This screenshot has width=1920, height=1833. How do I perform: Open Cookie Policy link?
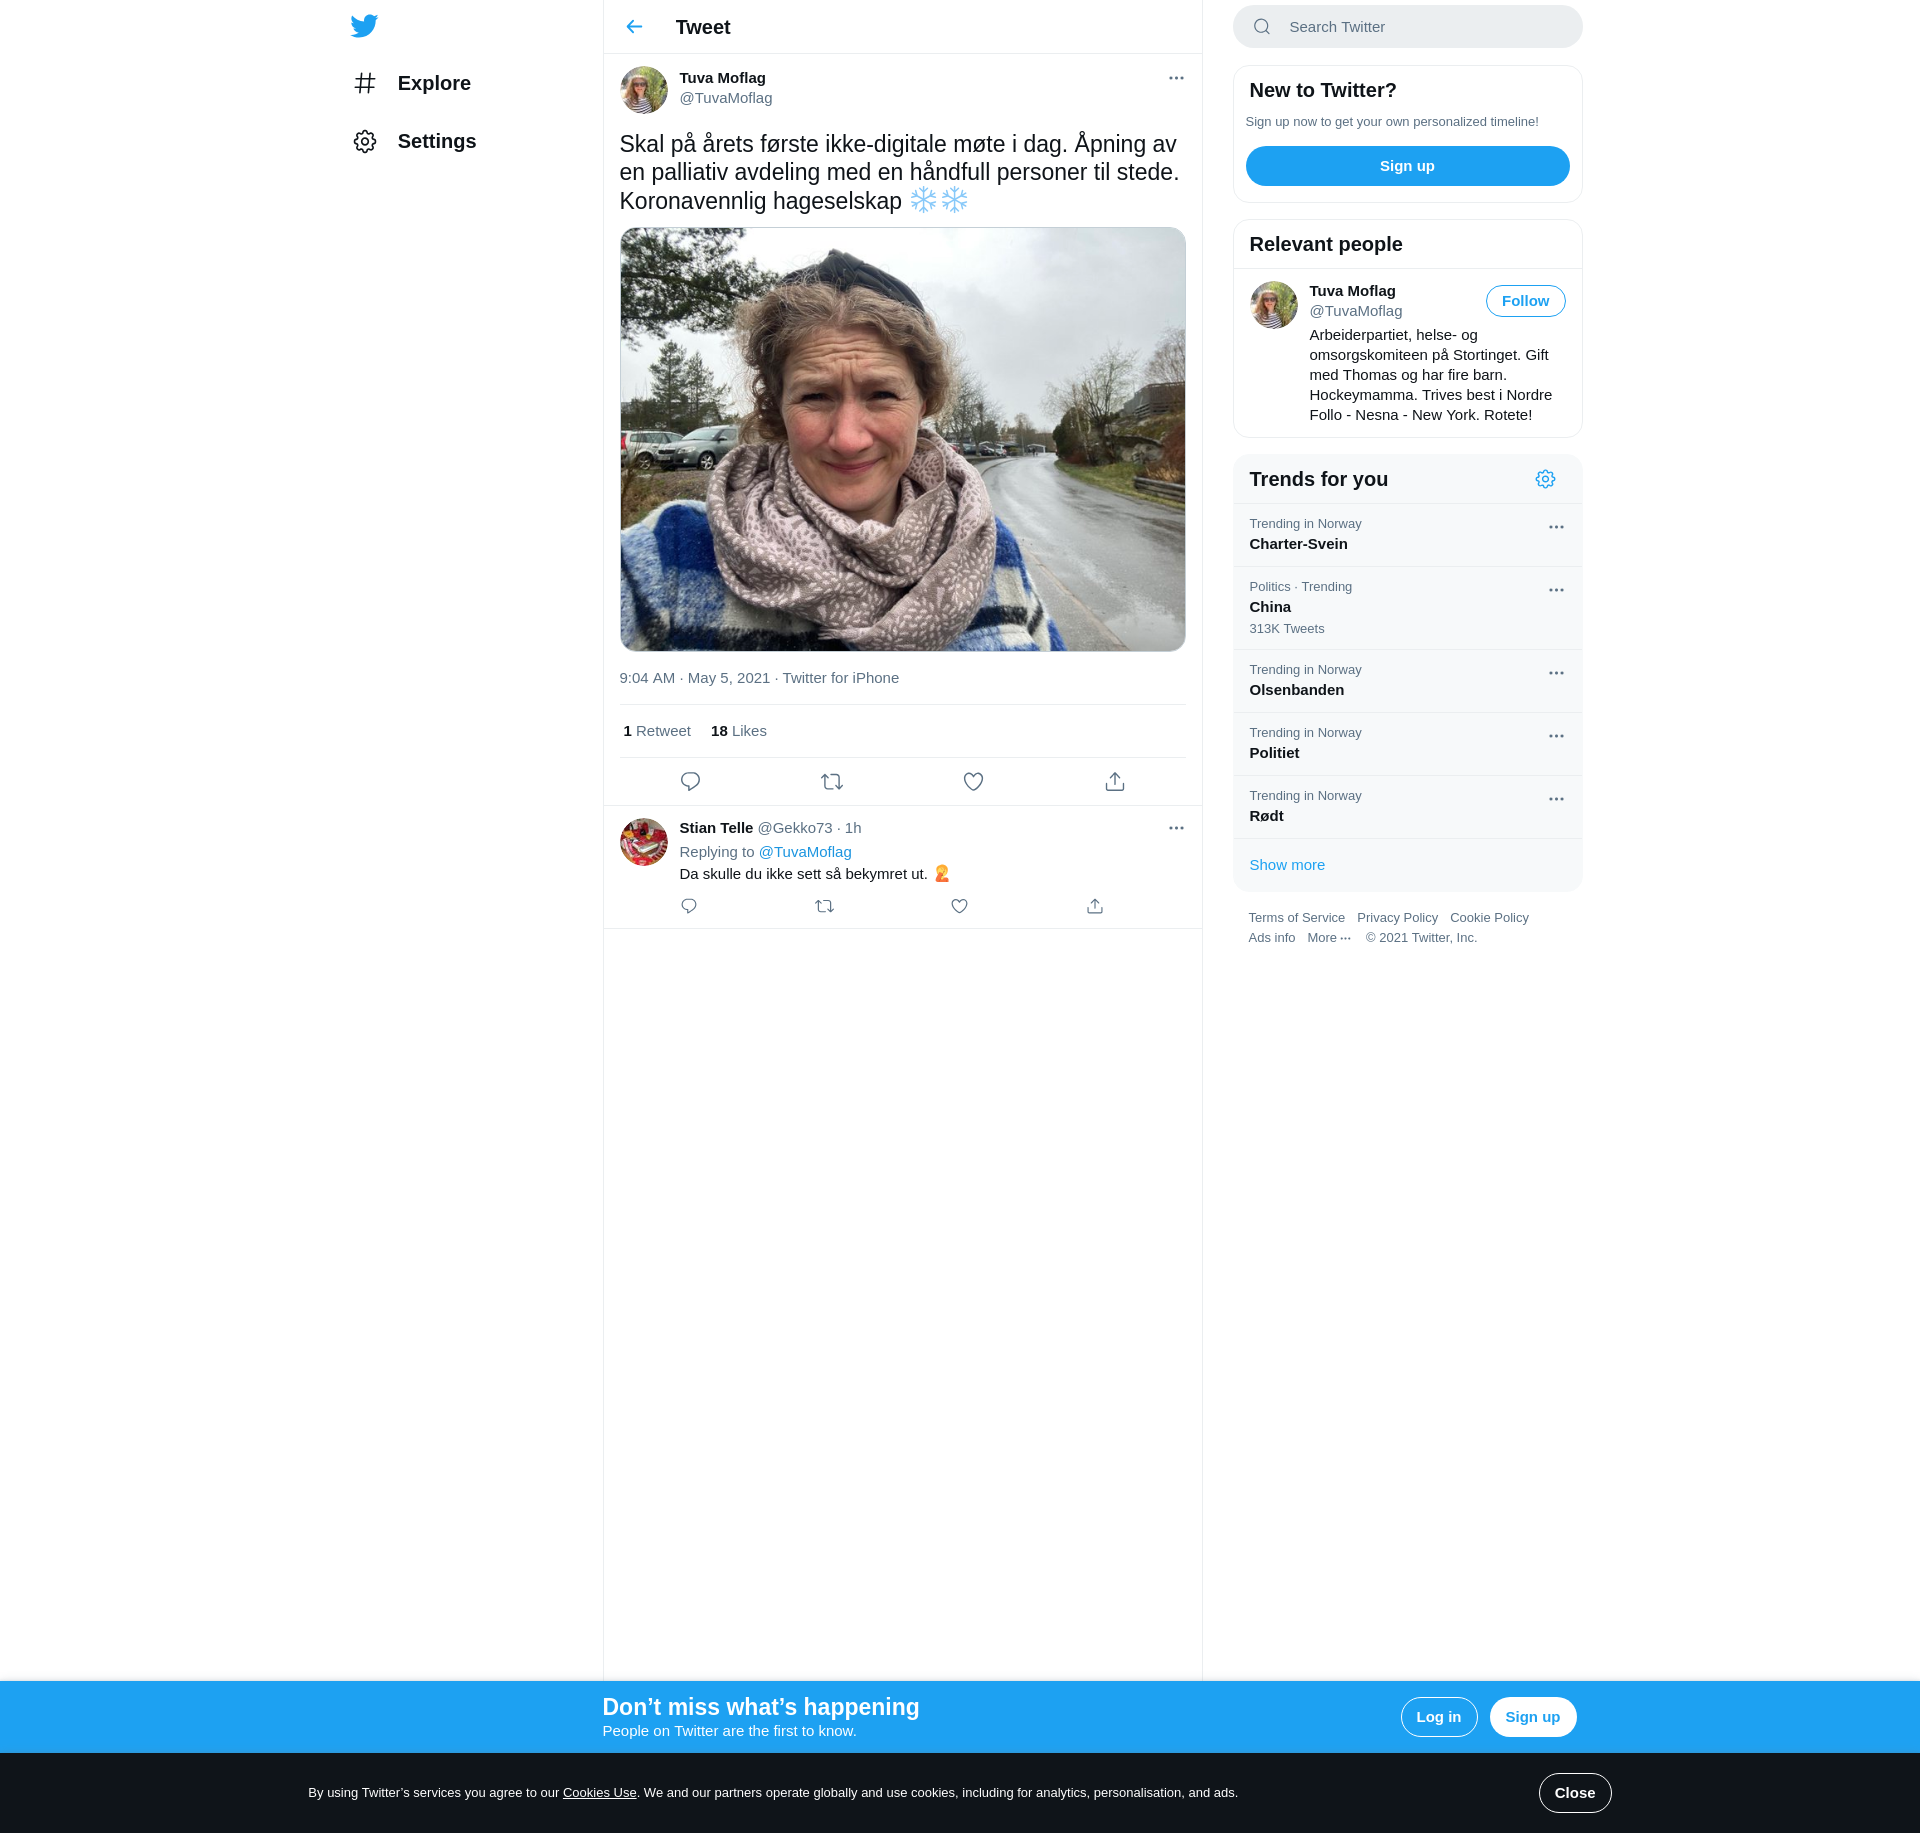[1489, 918]
